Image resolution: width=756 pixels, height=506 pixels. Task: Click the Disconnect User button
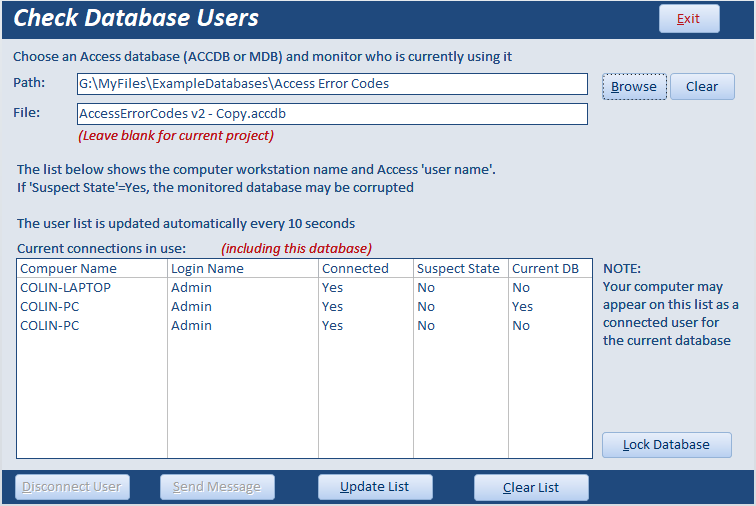72,487
